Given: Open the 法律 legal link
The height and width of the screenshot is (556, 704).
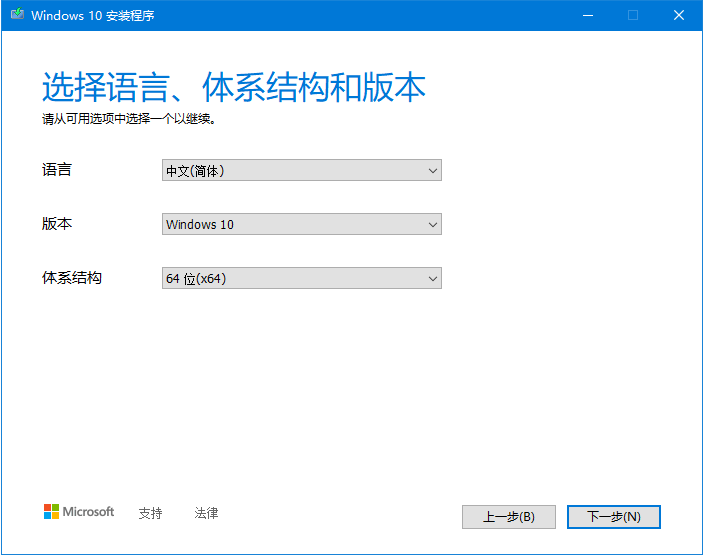Looking at the screenshot, I should 206,513.
